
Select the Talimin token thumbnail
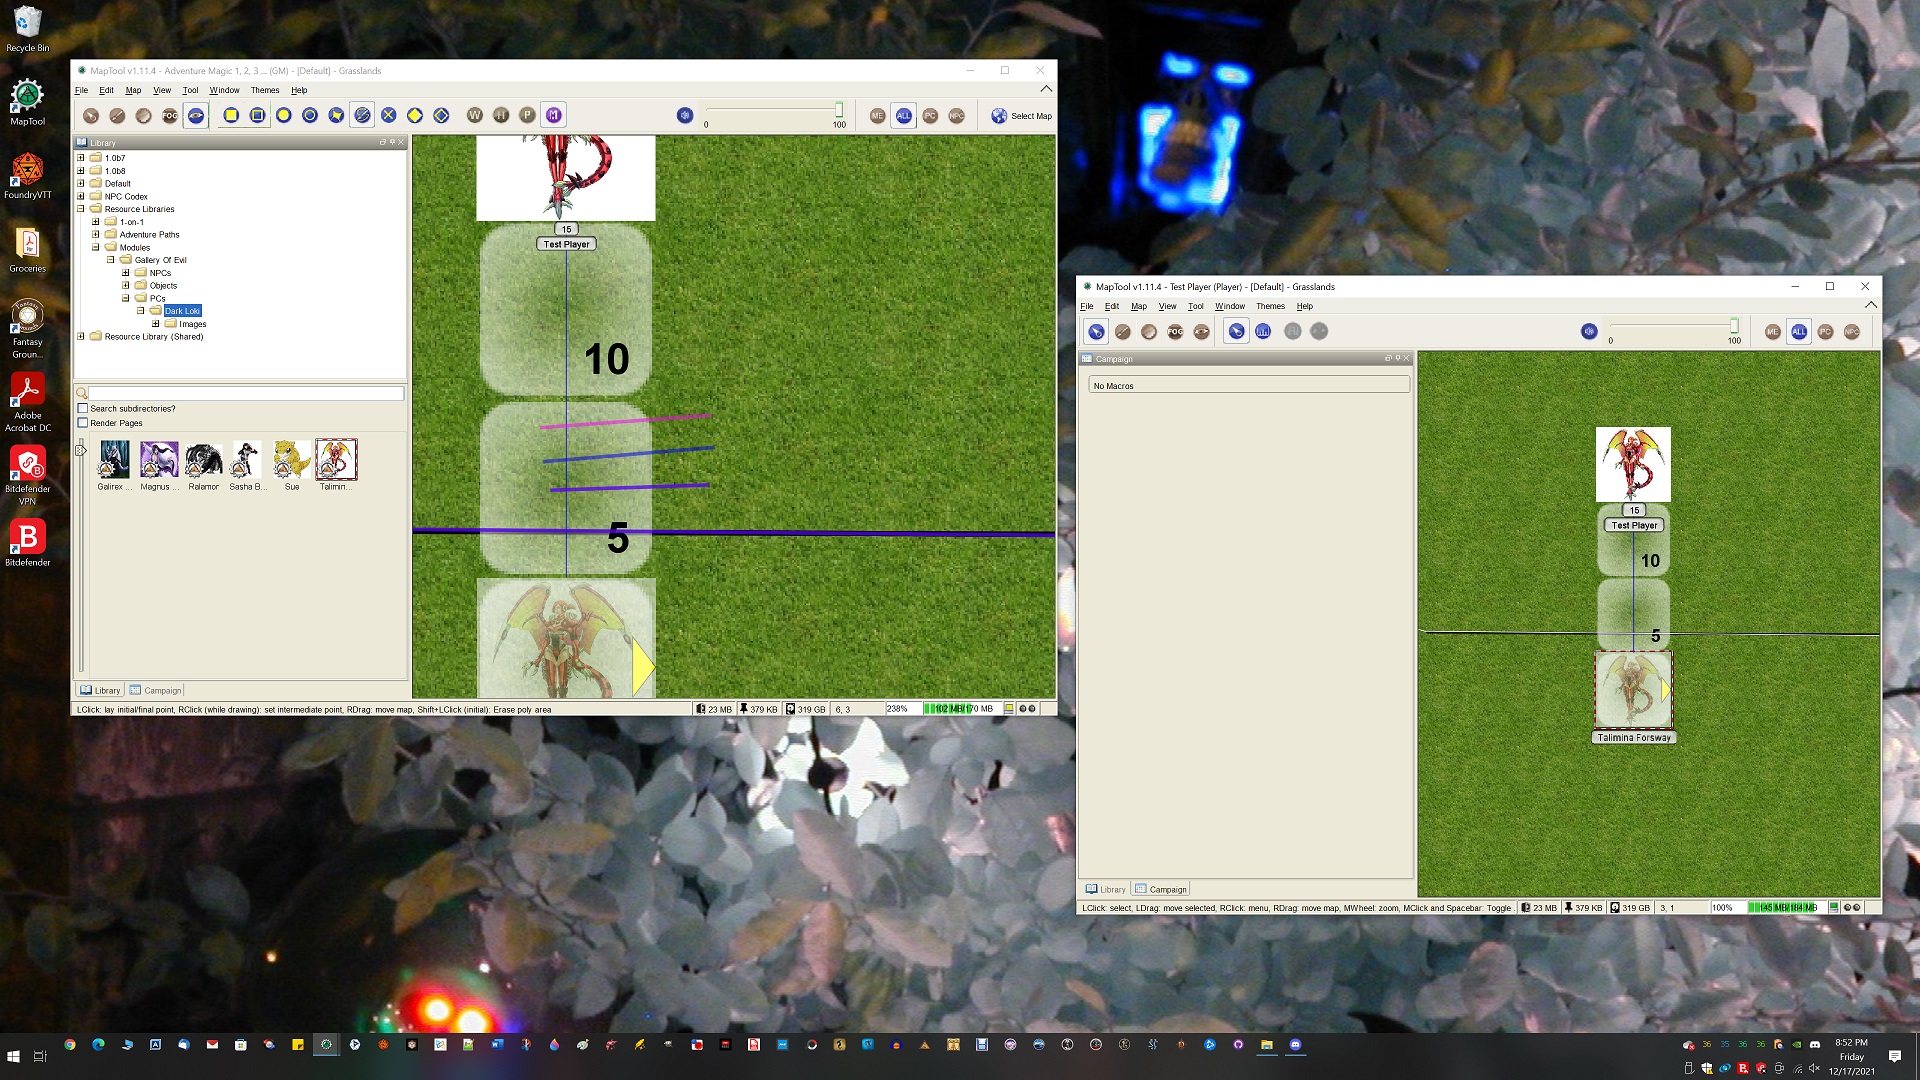pos(336,459)
